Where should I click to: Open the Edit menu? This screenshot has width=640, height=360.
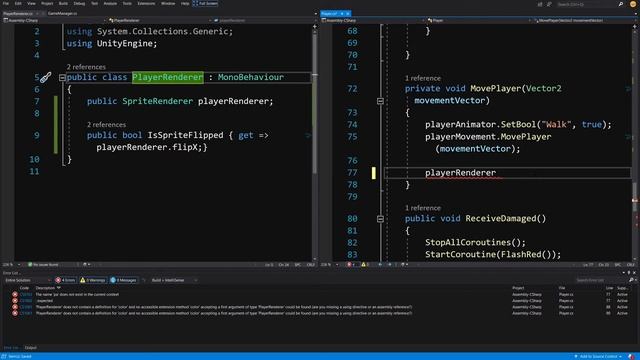18,3
